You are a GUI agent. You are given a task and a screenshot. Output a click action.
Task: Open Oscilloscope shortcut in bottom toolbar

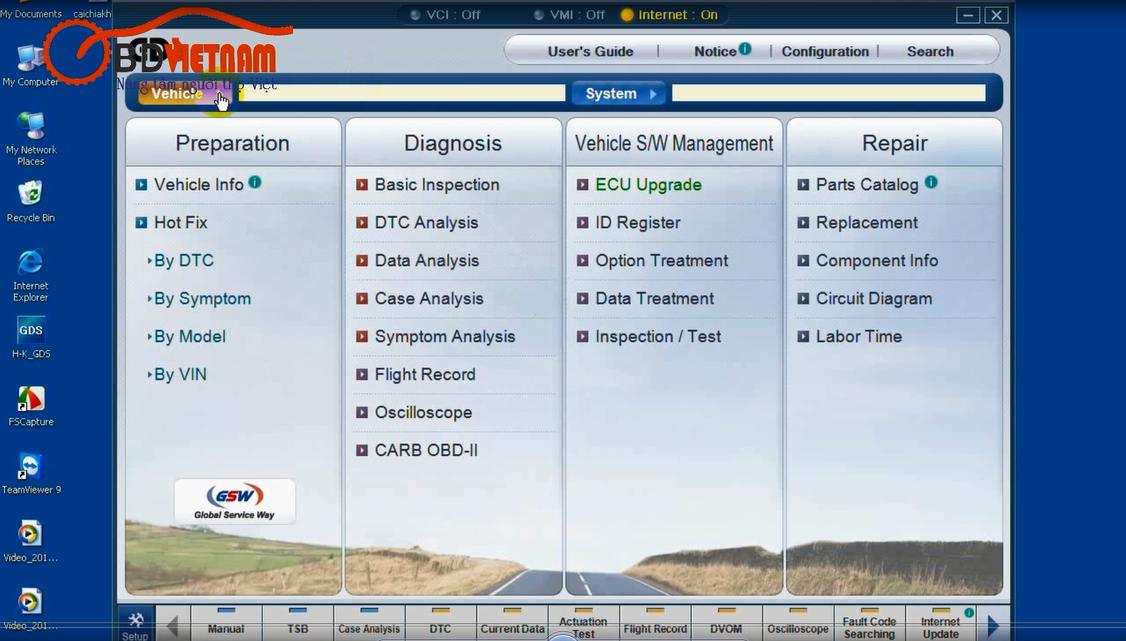point(798,623)
